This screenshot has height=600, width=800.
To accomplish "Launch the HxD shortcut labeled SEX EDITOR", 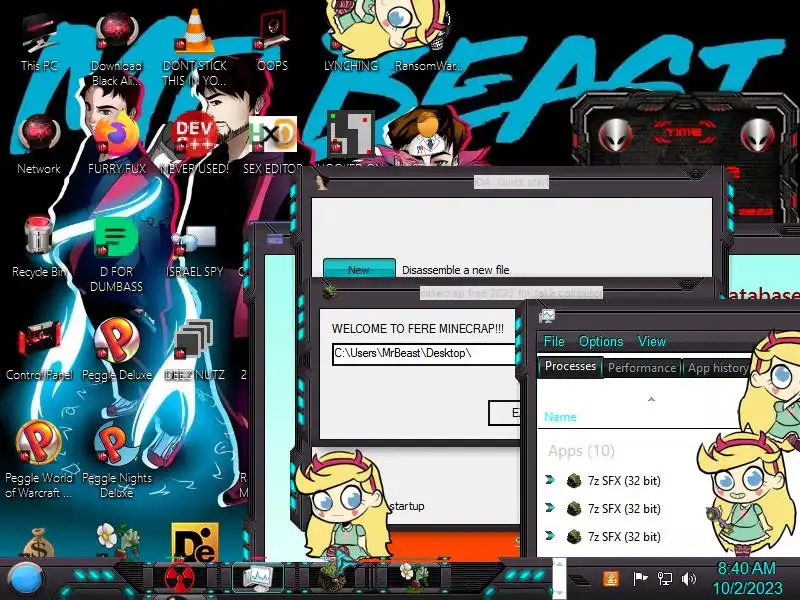I will (x=272, y=146).
